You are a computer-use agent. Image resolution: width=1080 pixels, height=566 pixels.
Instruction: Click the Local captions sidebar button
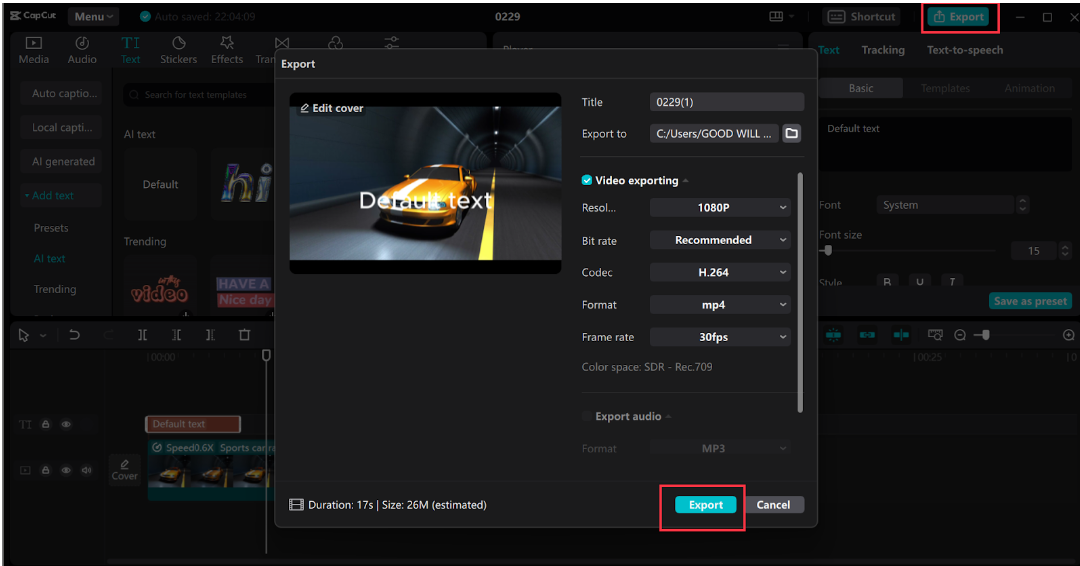coord(61,127)
